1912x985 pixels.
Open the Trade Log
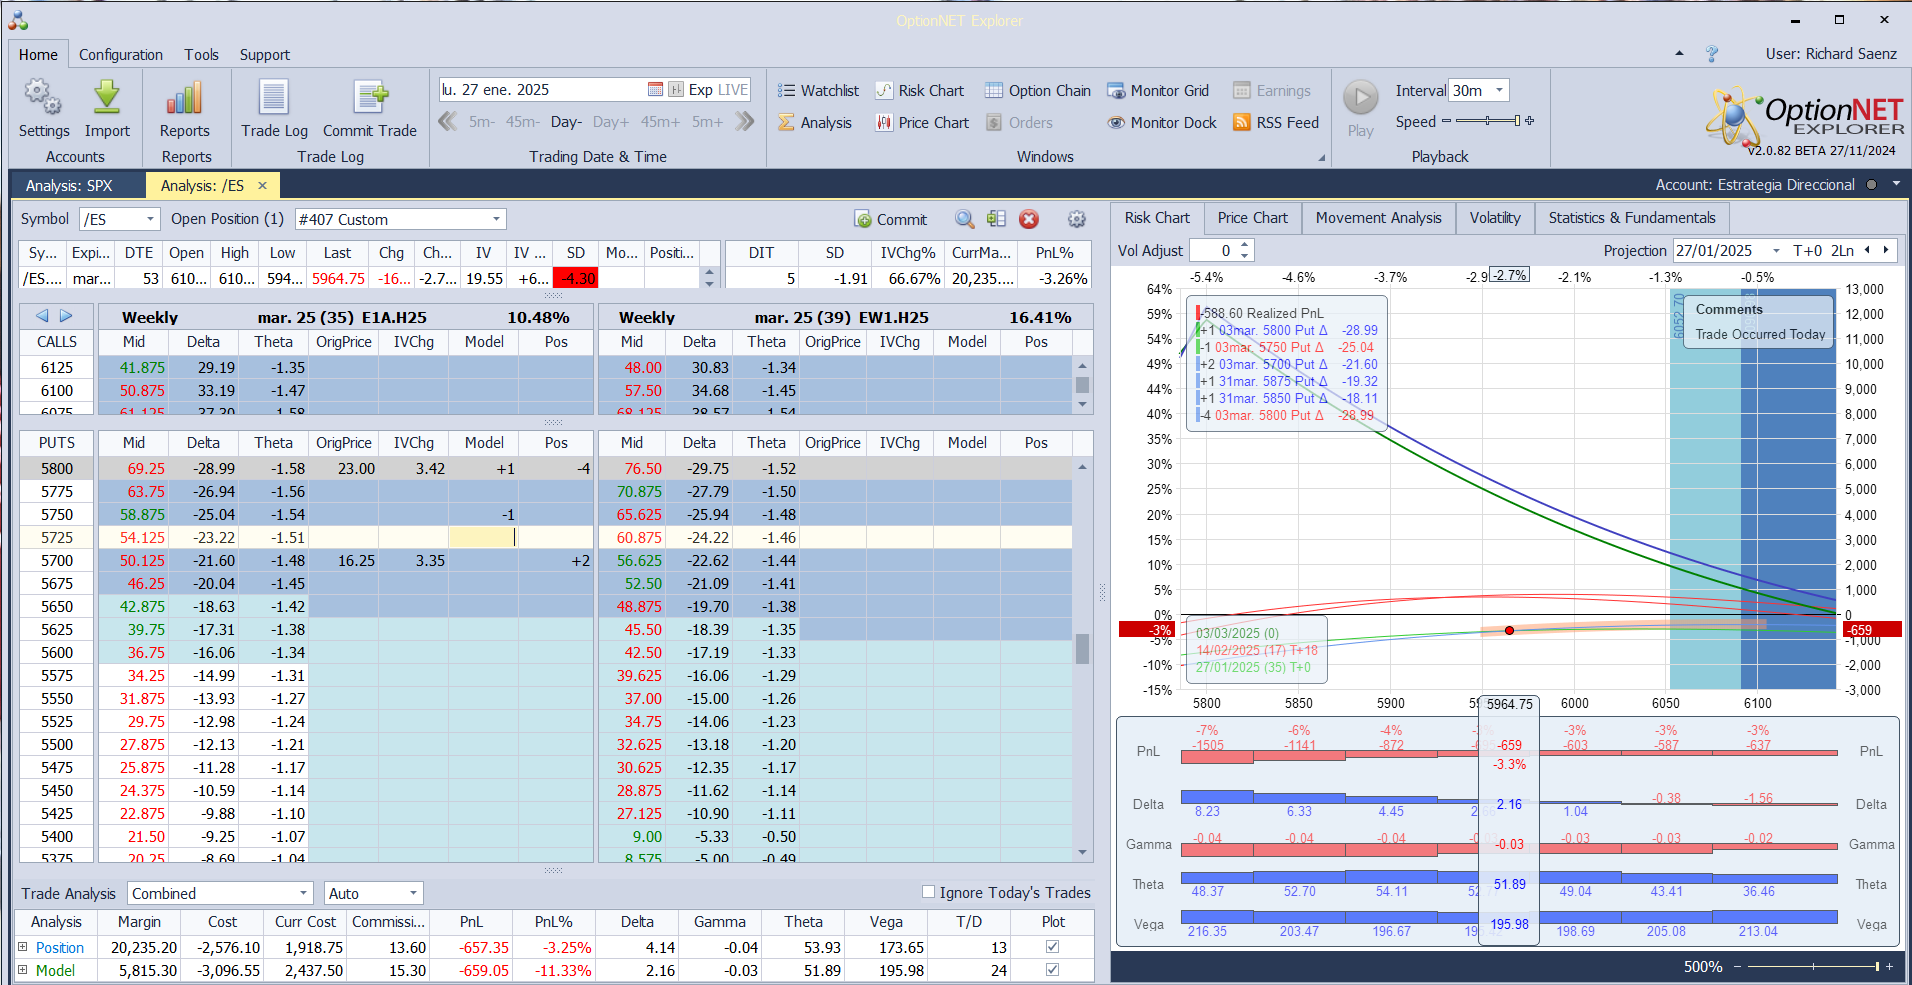coord(274,109)
